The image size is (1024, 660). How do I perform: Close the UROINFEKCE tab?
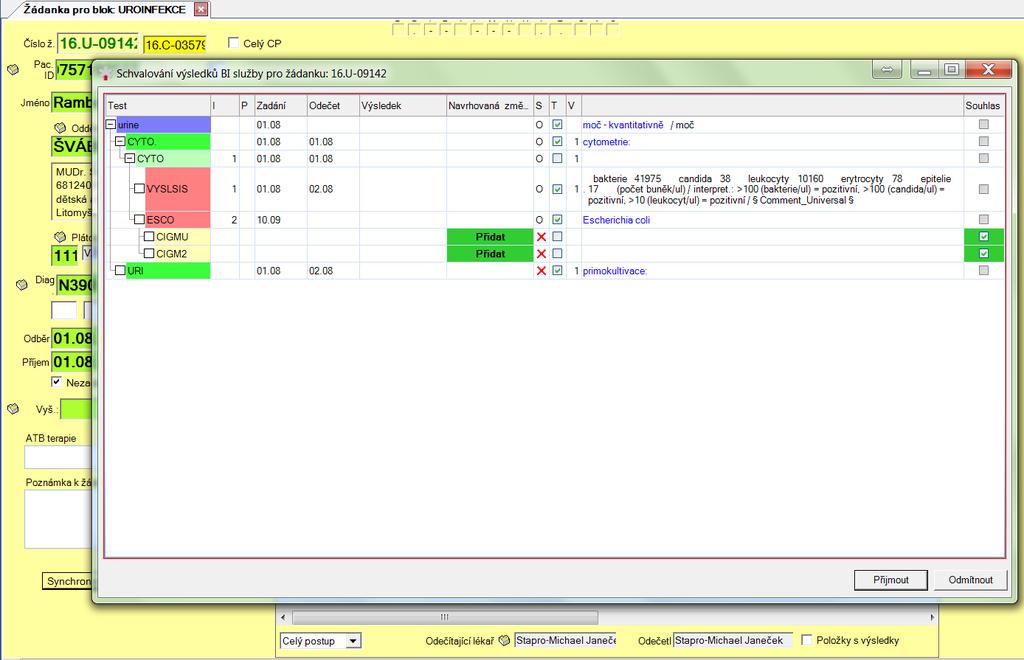(x=201, y=9)
